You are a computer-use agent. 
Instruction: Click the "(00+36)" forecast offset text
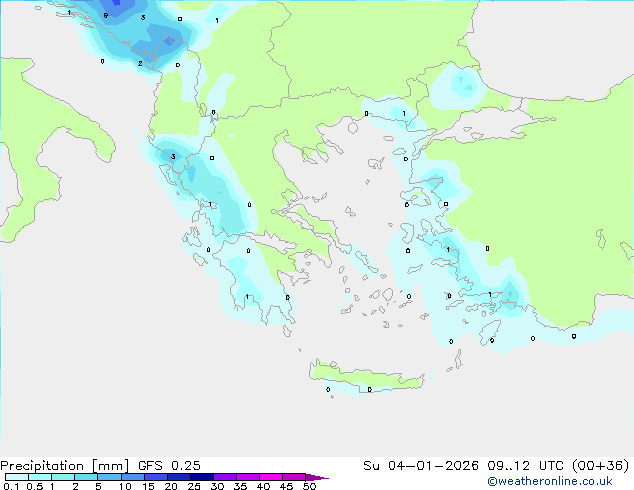[x=600, y=466]
